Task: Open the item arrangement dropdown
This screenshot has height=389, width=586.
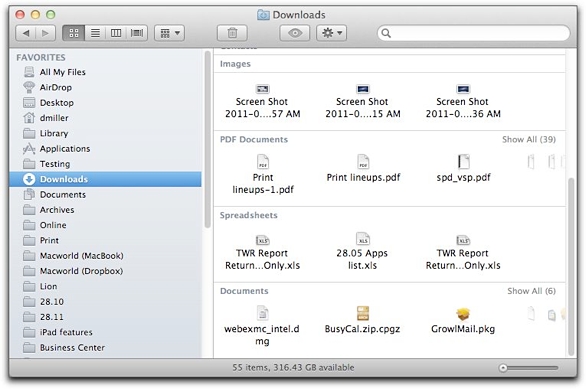Action: click(x=170, y=33)
